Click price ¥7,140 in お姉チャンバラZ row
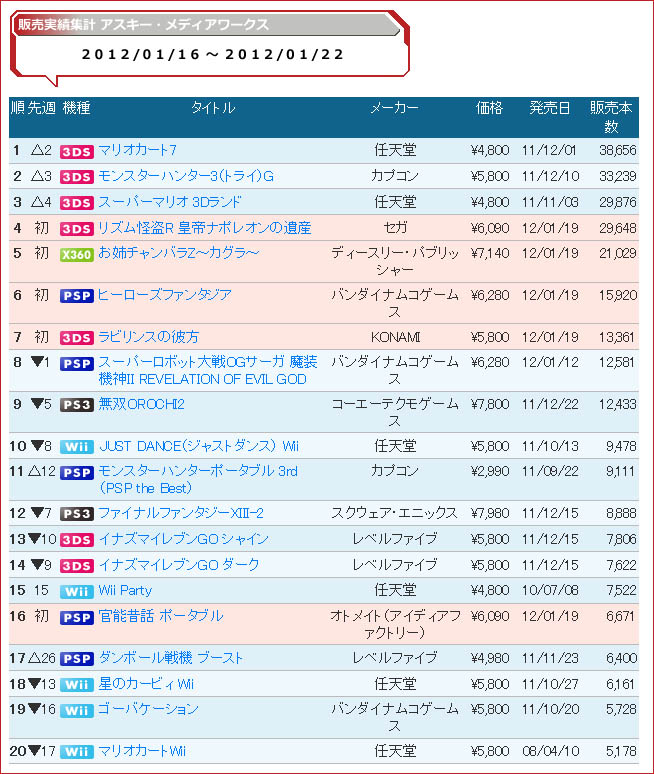654x774 pixels. (x=490, y=253)
